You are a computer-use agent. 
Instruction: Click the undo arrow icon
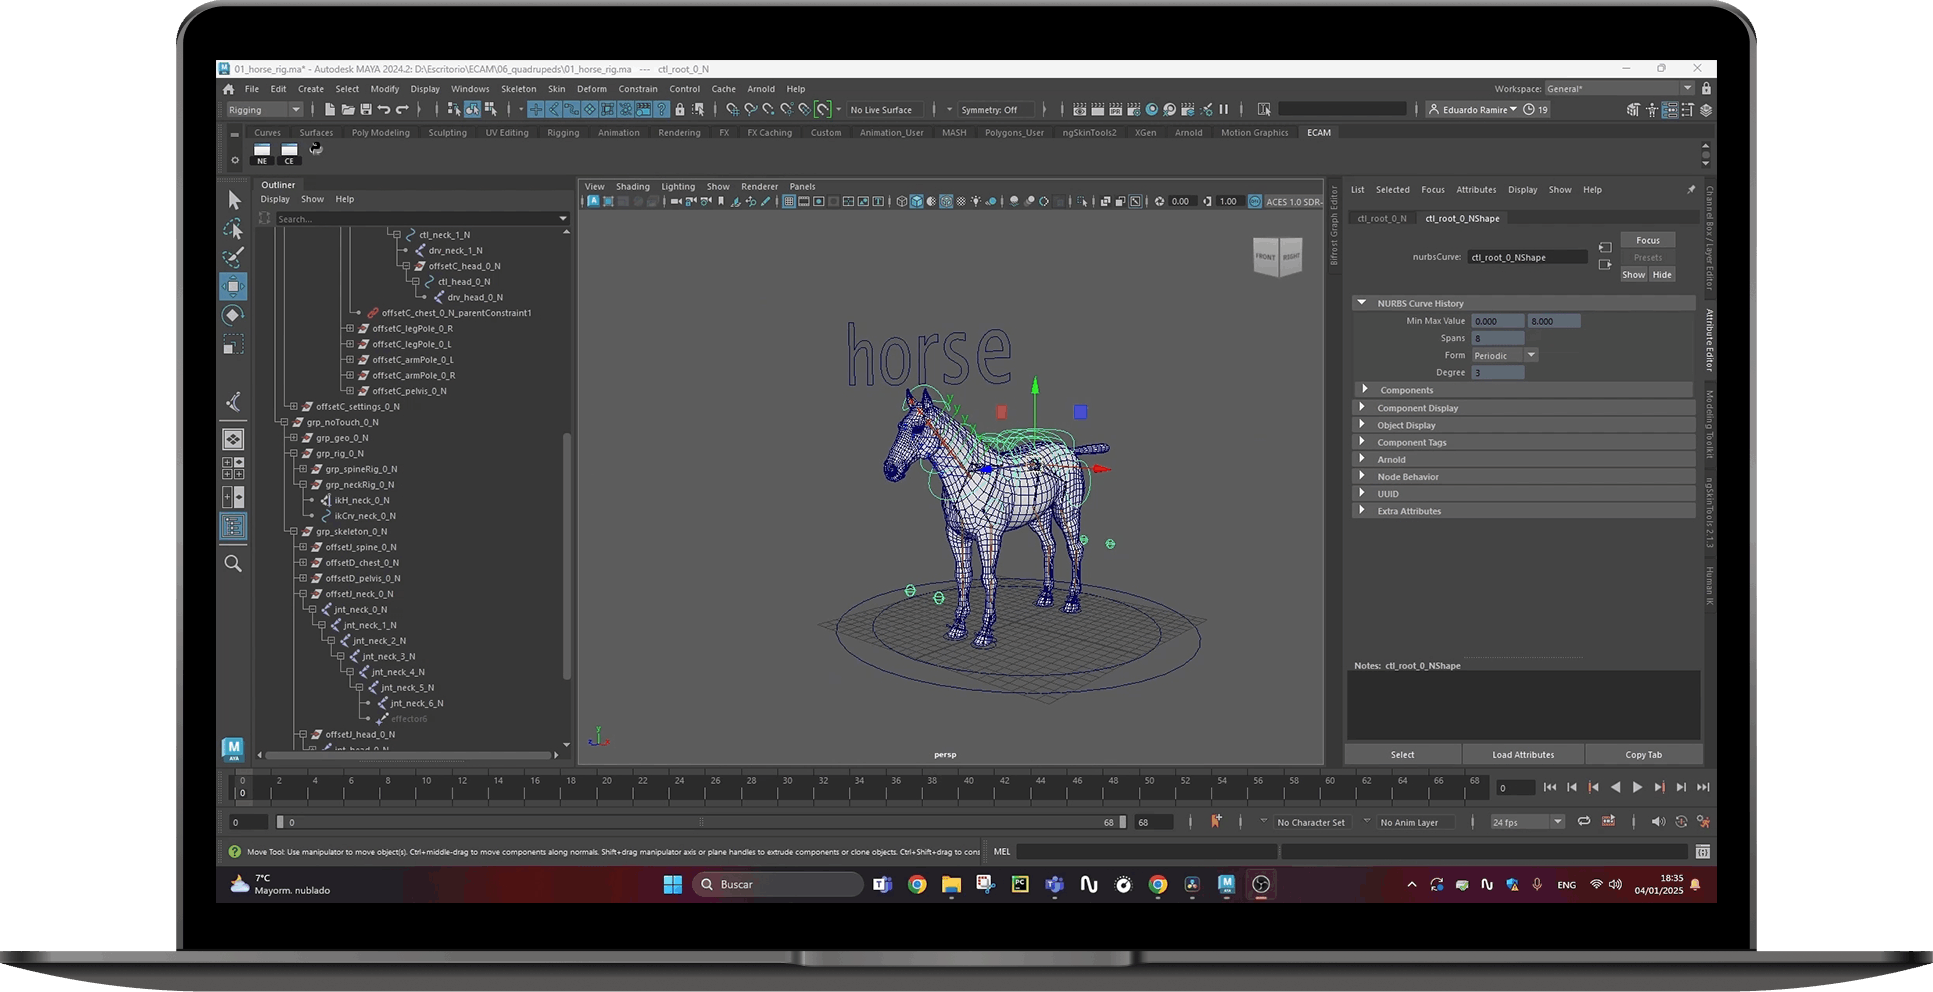point(384,110)
